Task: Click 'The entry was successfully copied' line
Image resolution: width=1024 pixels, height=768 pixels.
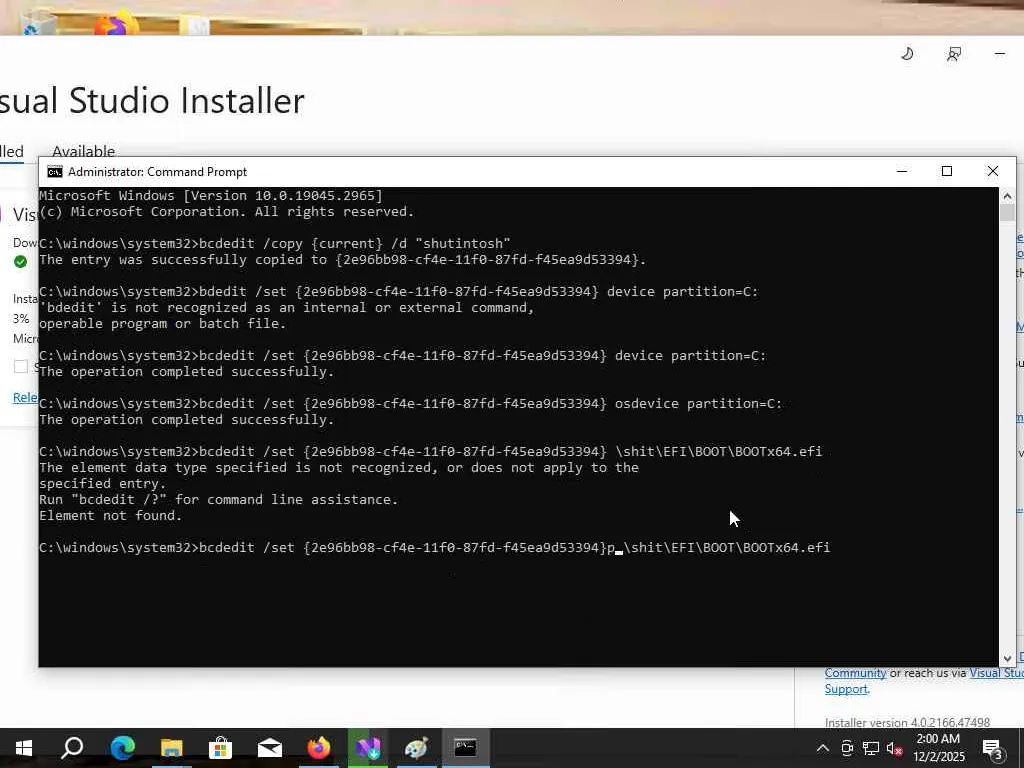Action: tap(342, 259)
